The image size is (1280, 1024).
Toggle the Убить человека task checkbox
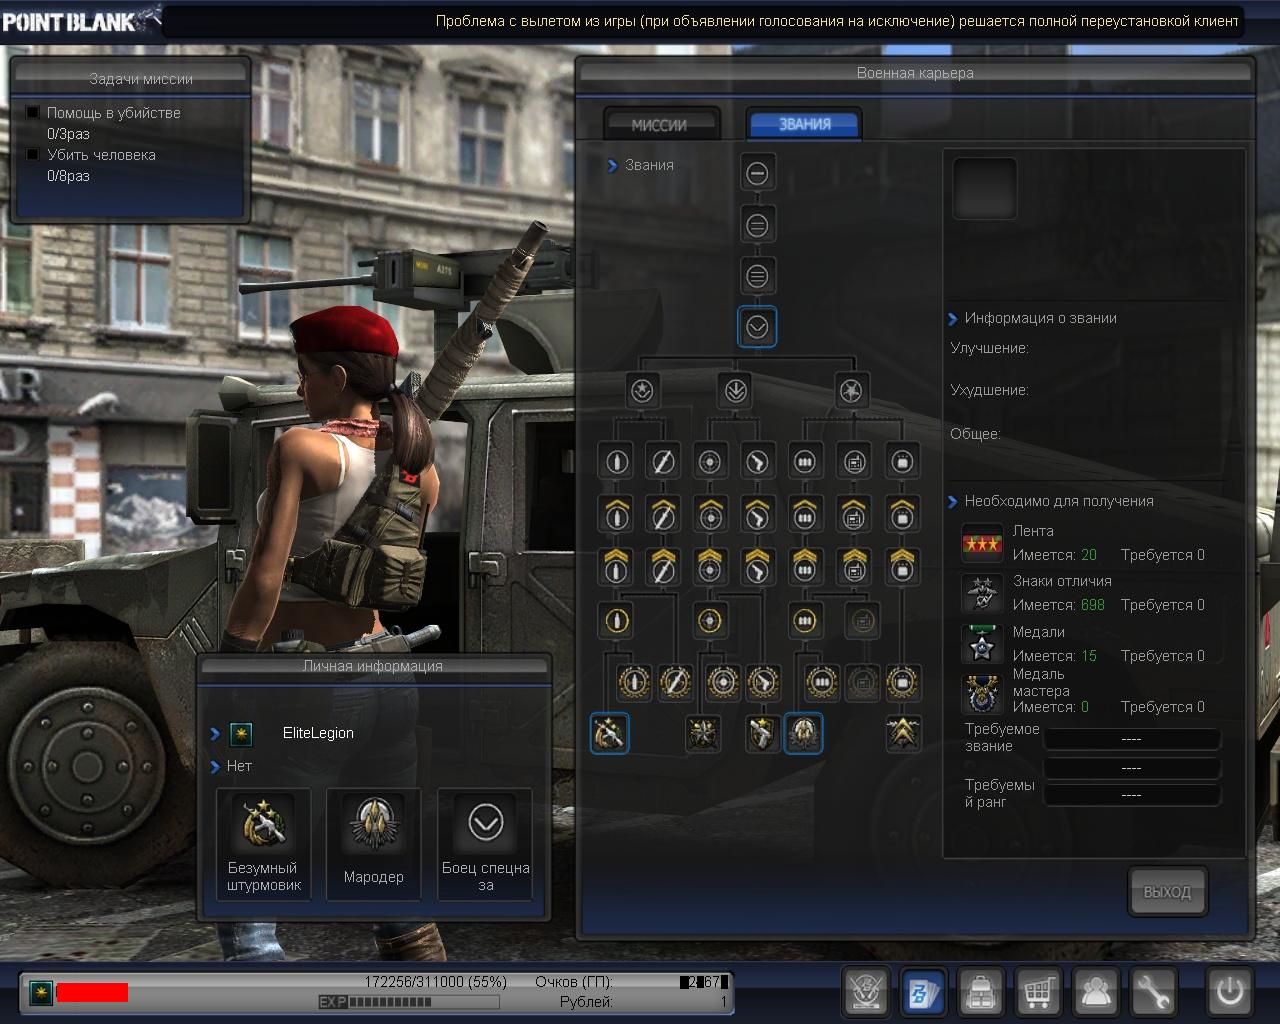tap(33, 155)
